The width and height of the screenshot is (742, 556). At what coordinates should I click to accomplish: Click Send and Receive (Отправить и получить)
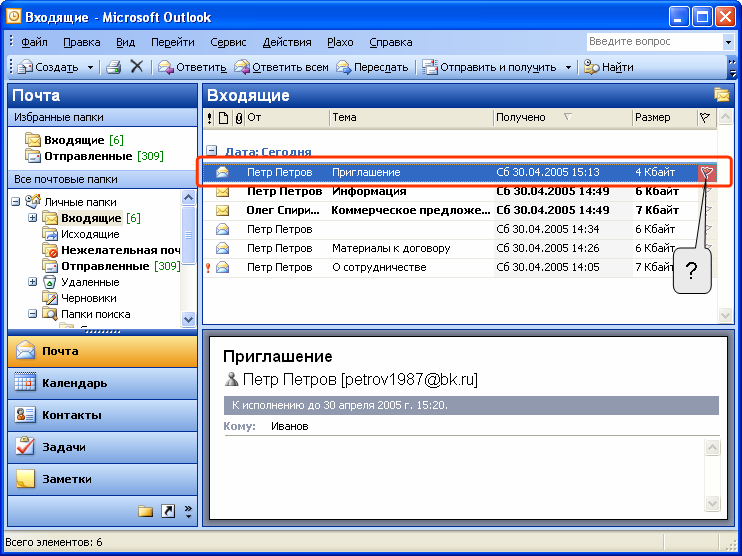(490, 67)
